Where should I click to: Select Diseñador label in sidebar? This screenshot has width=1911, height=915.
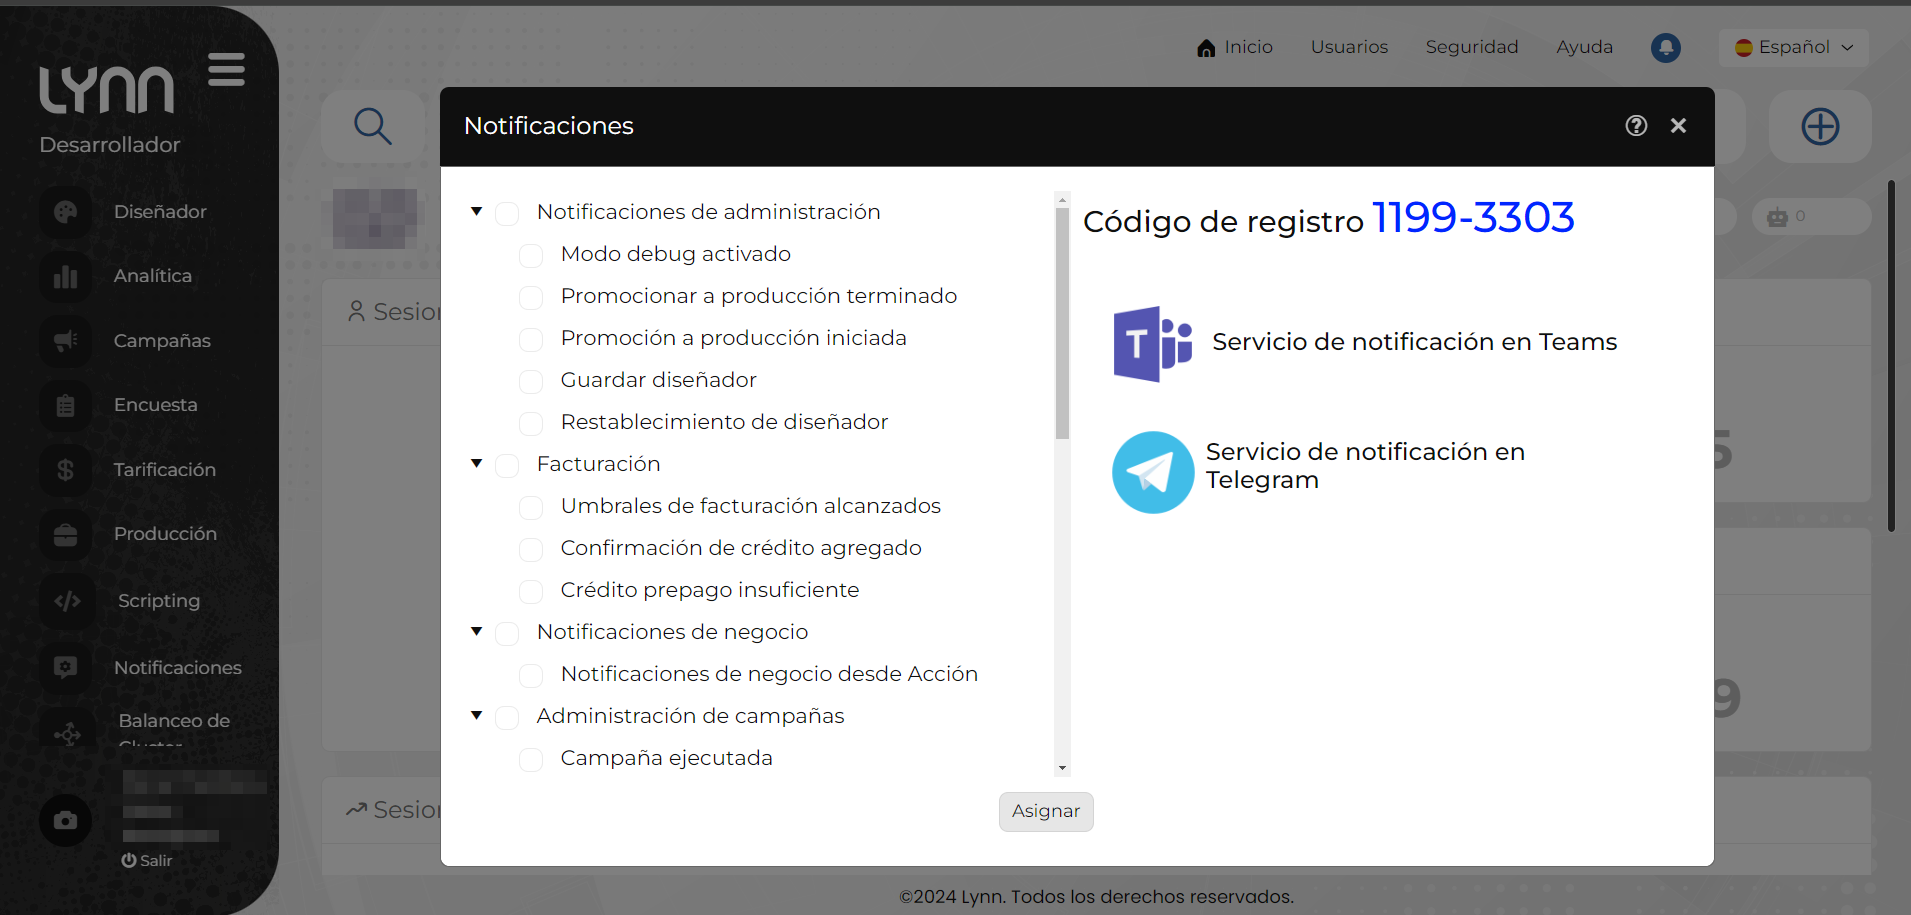click(160, 212)
